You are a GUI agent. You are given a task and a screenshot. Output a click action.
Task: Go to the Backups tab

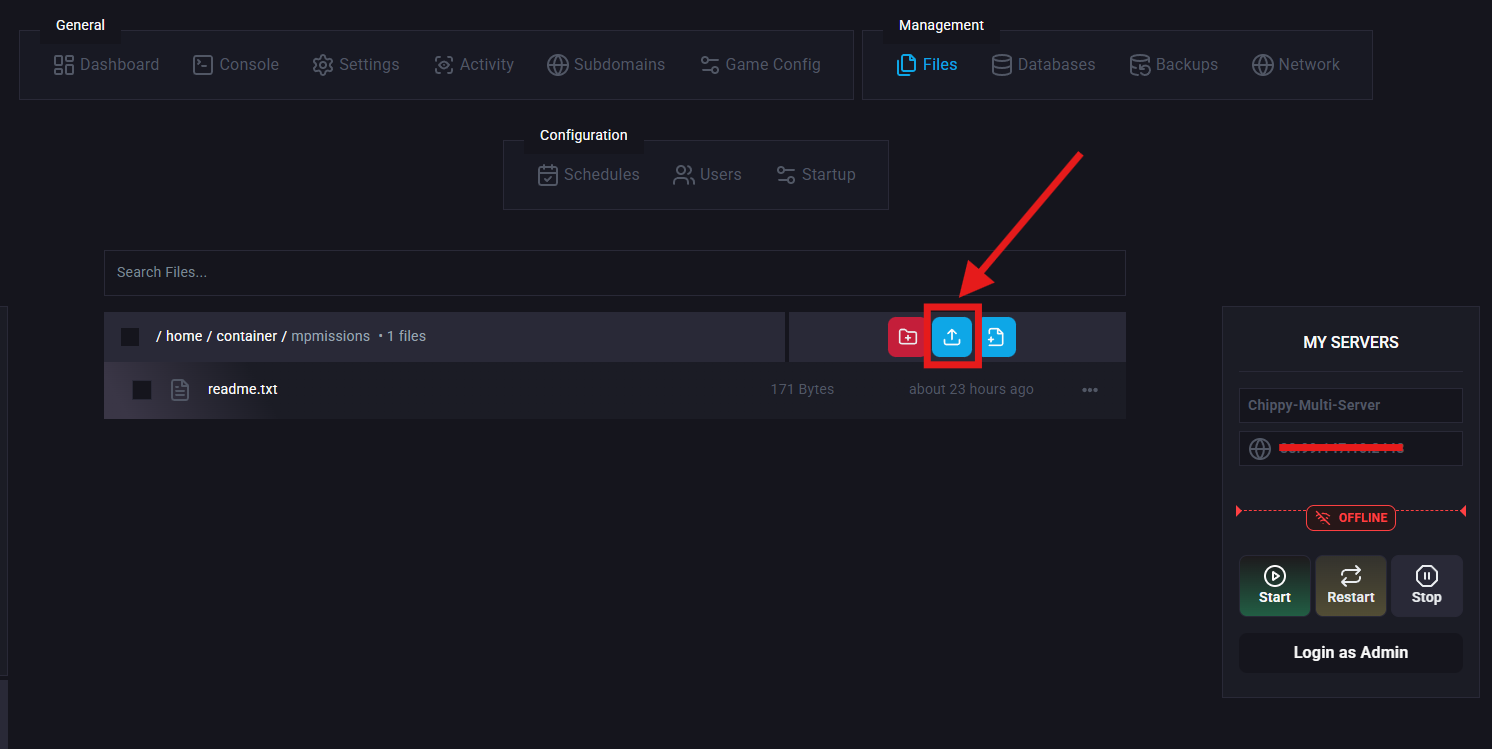1174,65
